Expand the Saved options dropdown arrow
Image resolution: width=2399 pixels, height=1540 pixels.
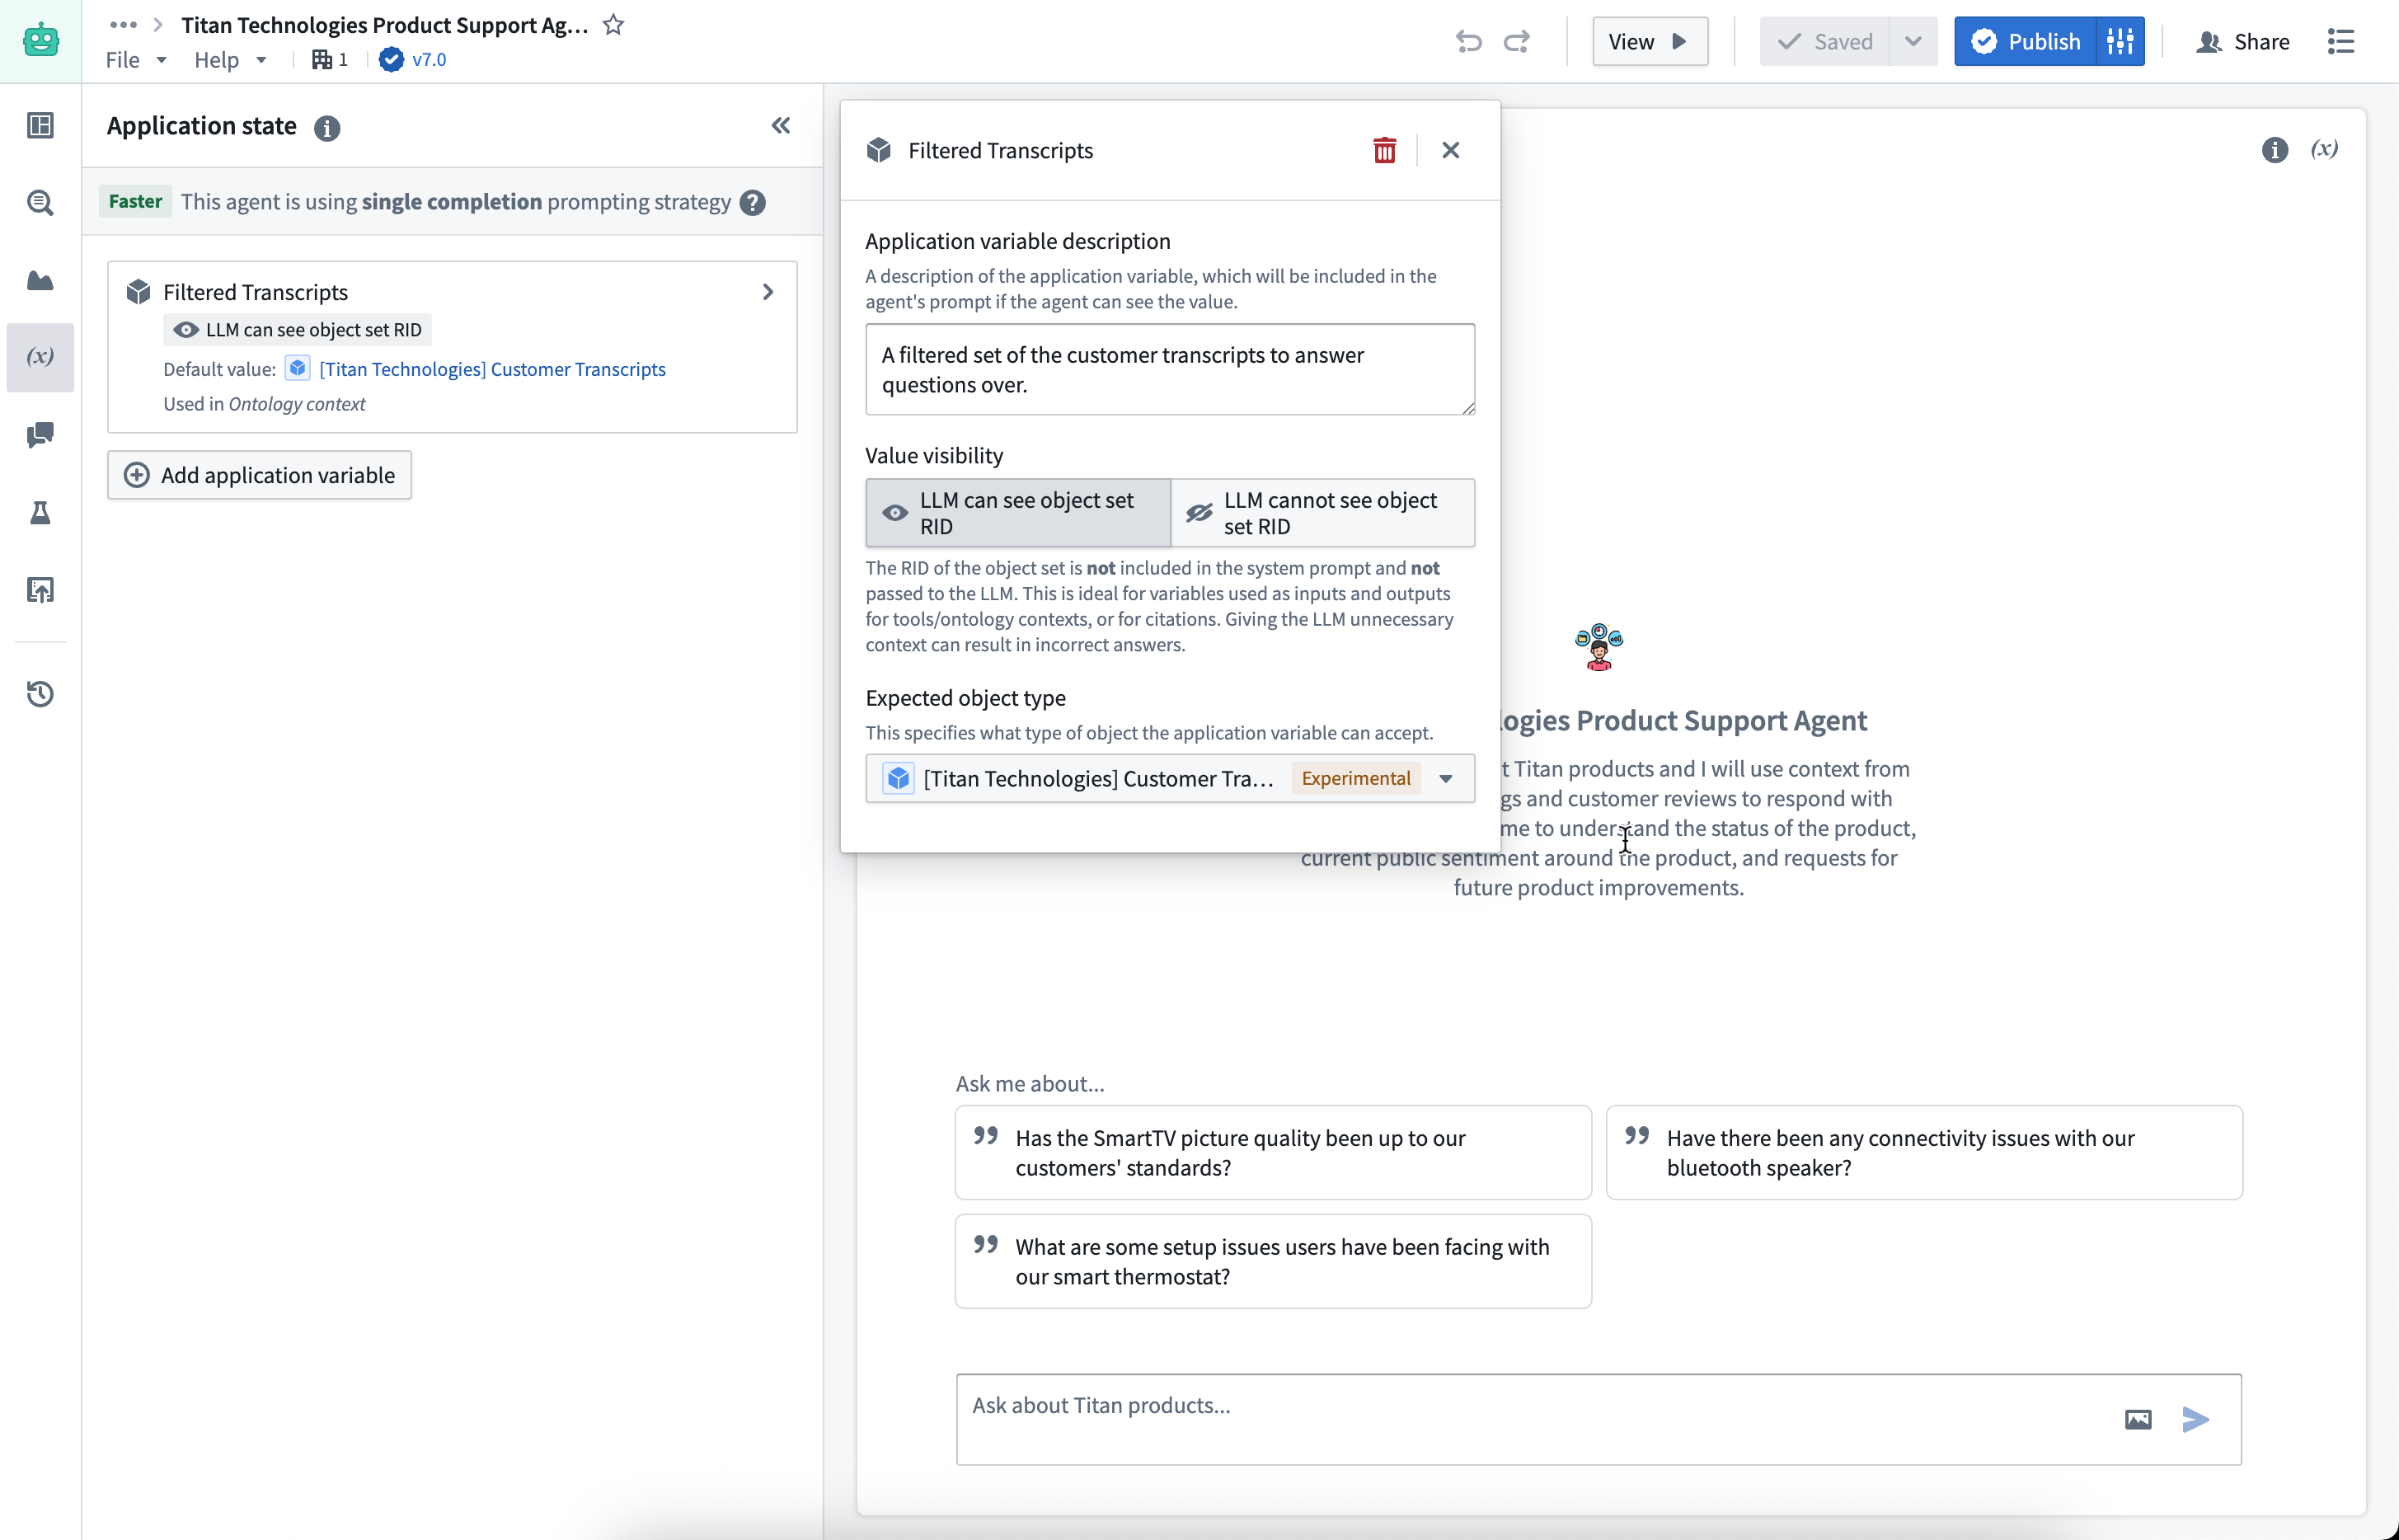tap(1912, 41)
